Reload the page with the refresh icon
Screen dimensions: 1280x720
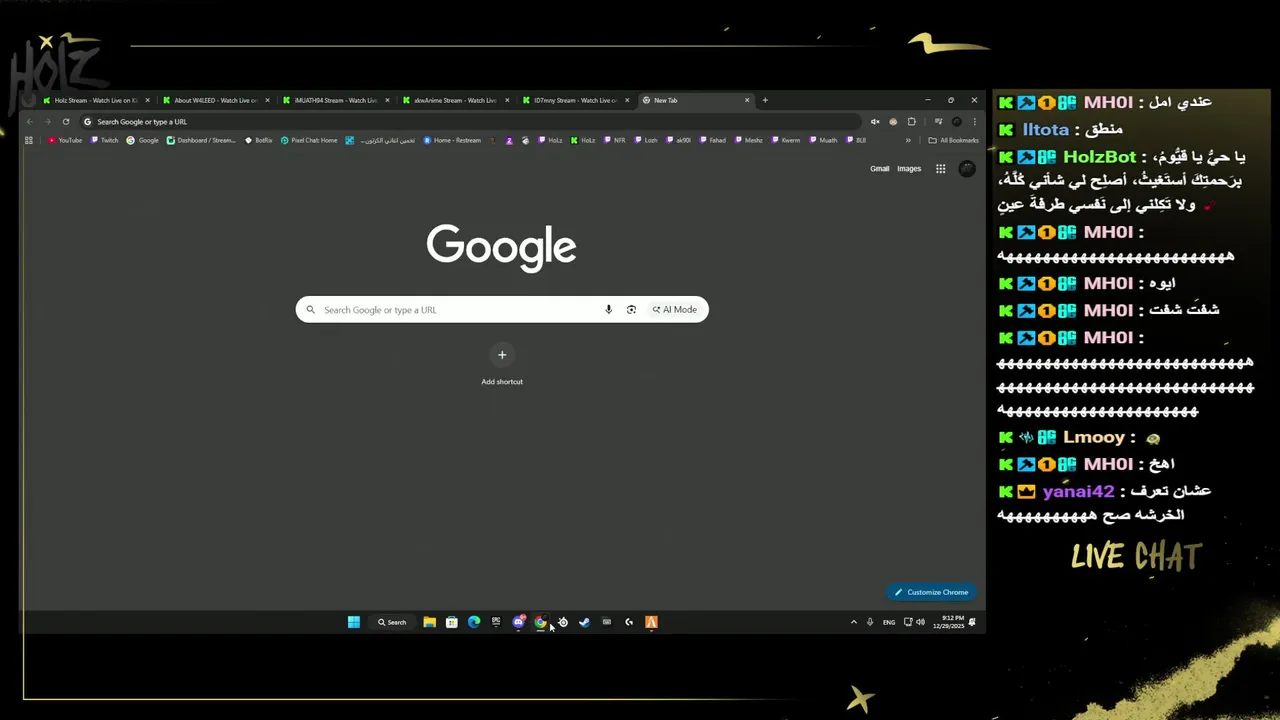click(x=66, y=122)
